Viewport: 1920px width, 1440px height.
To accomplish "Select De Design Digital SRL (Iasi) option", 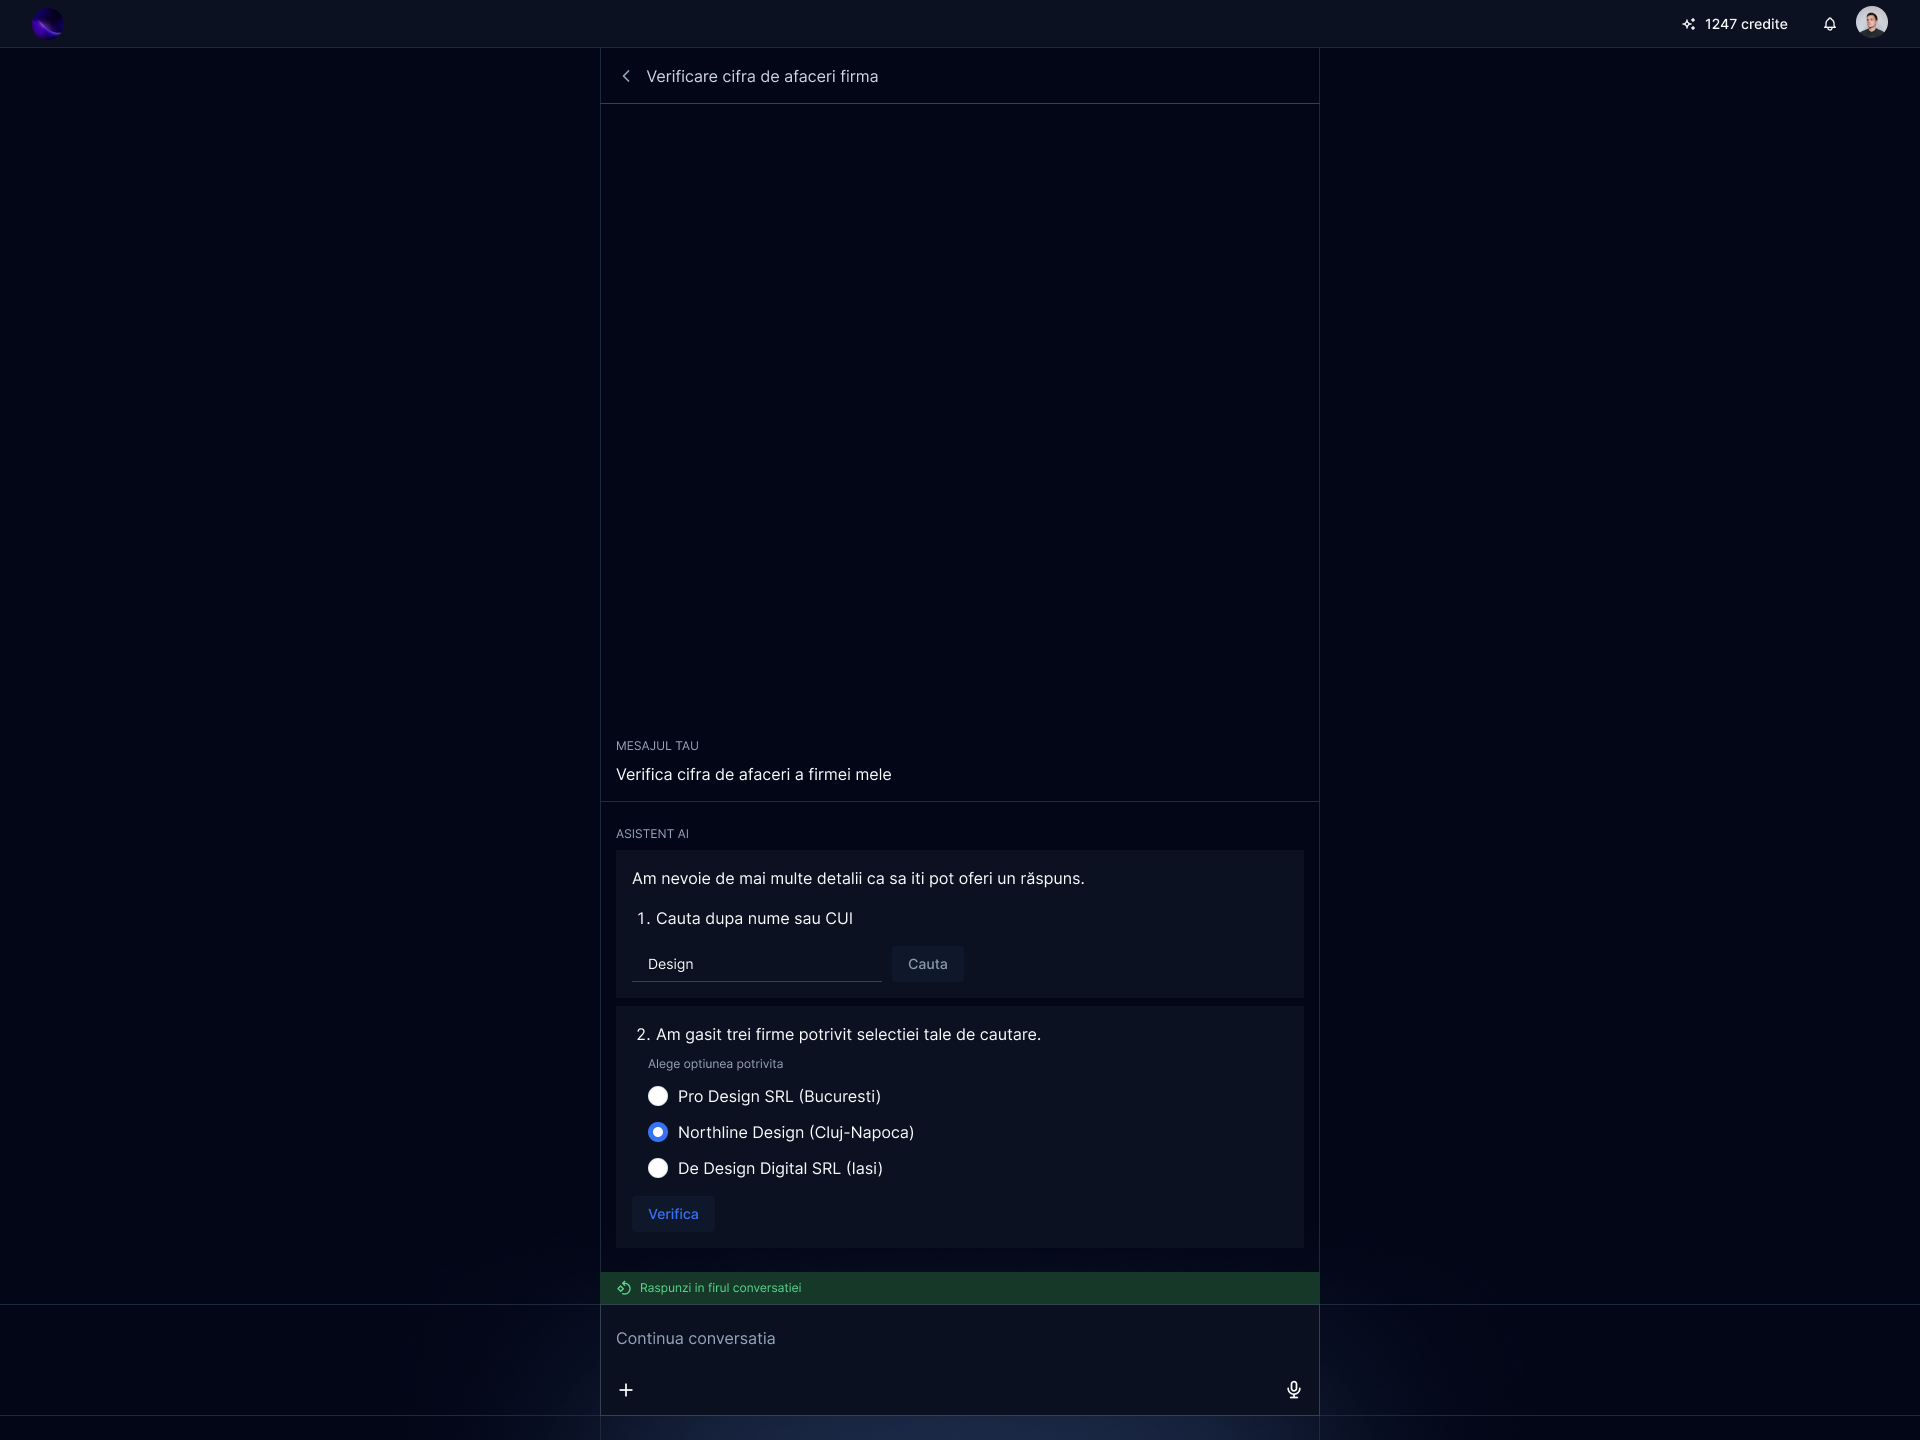I will pos(766,1168).
